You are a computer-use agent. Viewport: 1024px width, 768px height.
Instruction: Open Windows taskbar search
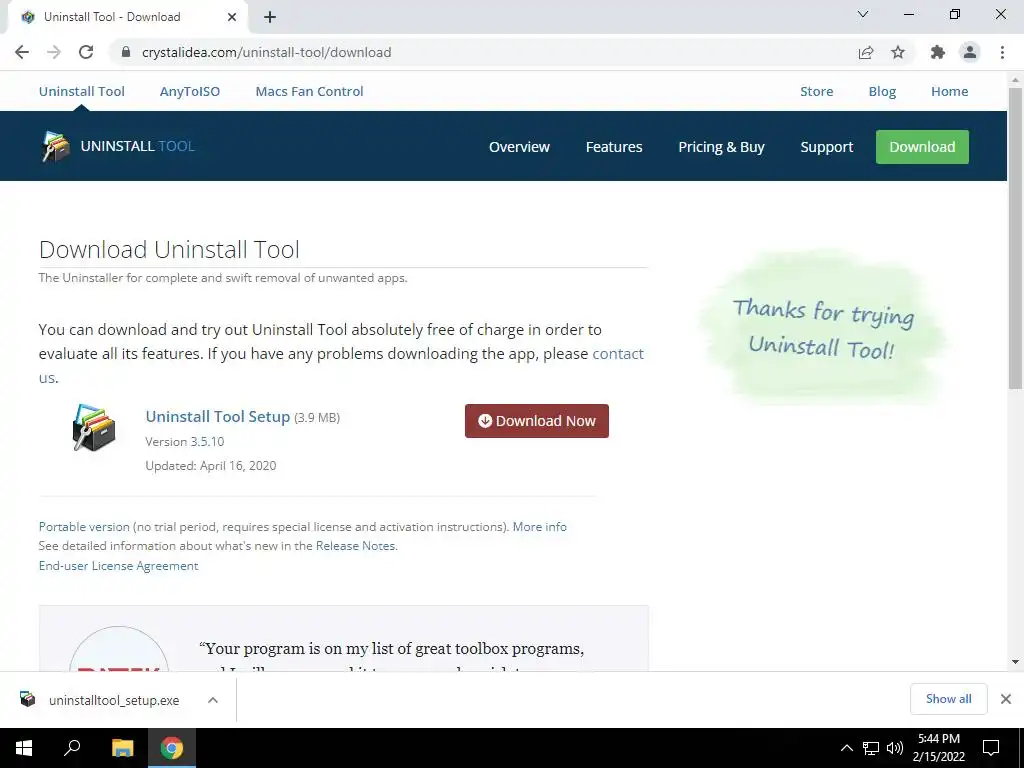pos(72,748)
